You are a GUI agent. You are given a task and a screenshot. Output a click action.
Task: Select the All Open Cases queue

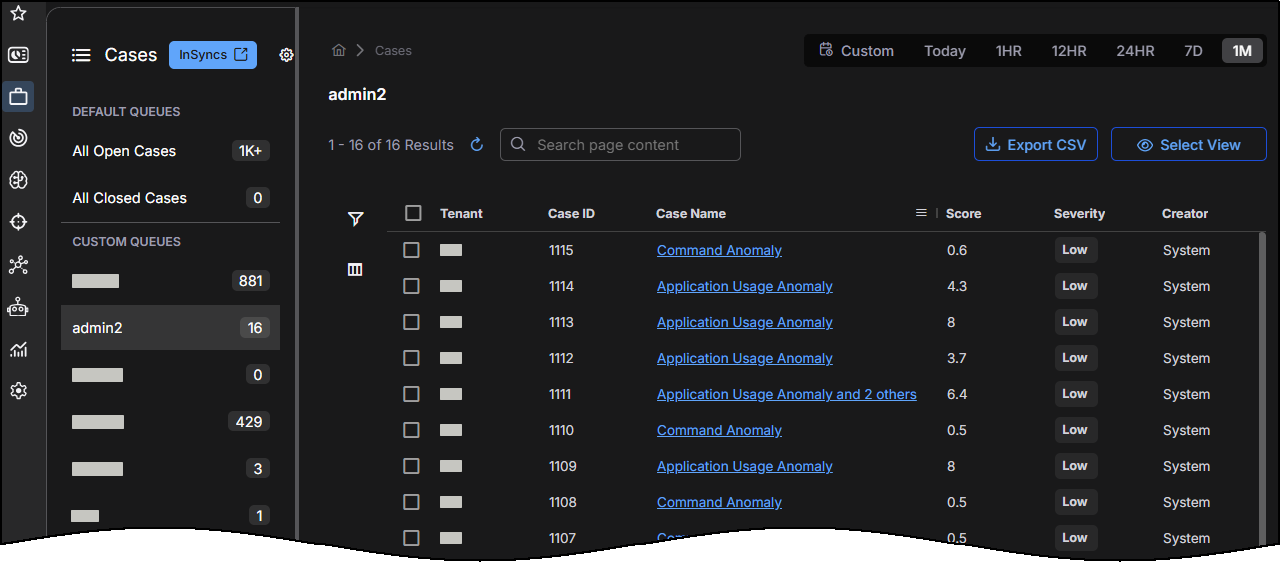(x=124, y=151)
